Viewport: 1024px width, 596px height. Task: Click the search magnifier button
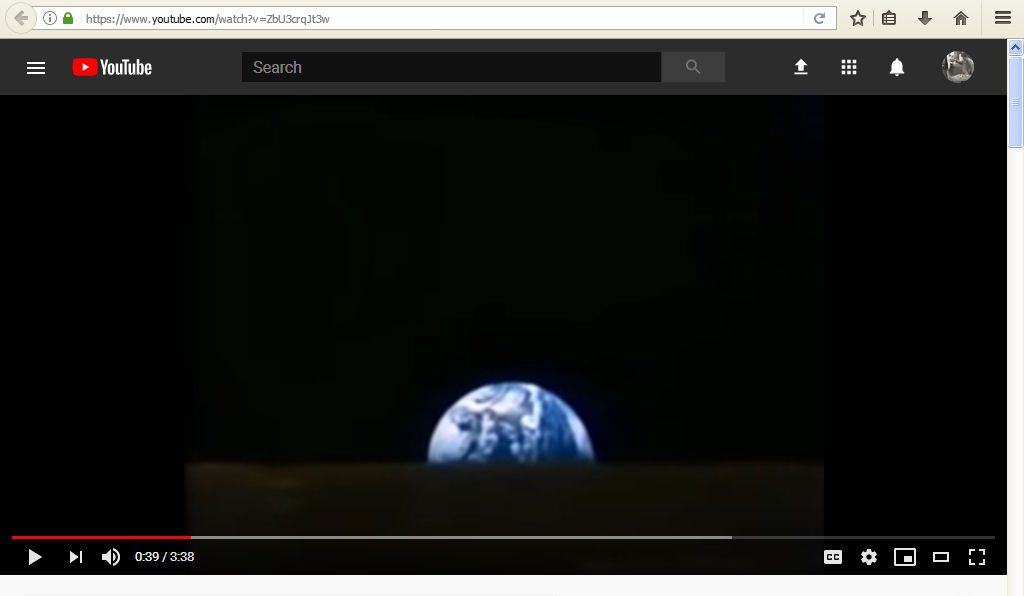[x=693, y=67]
